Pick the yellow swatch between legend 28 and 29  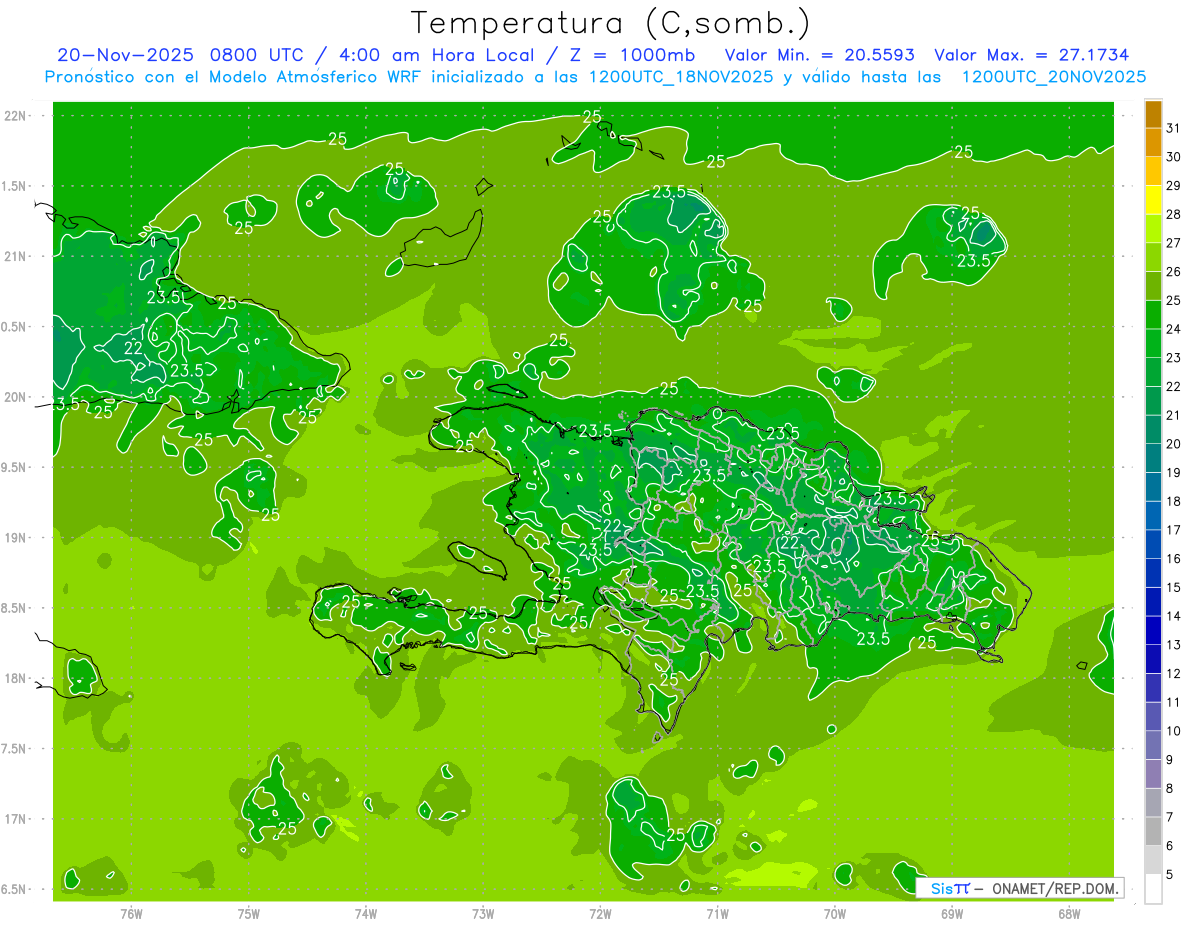pyautogui.click(x=1153, y=200)
